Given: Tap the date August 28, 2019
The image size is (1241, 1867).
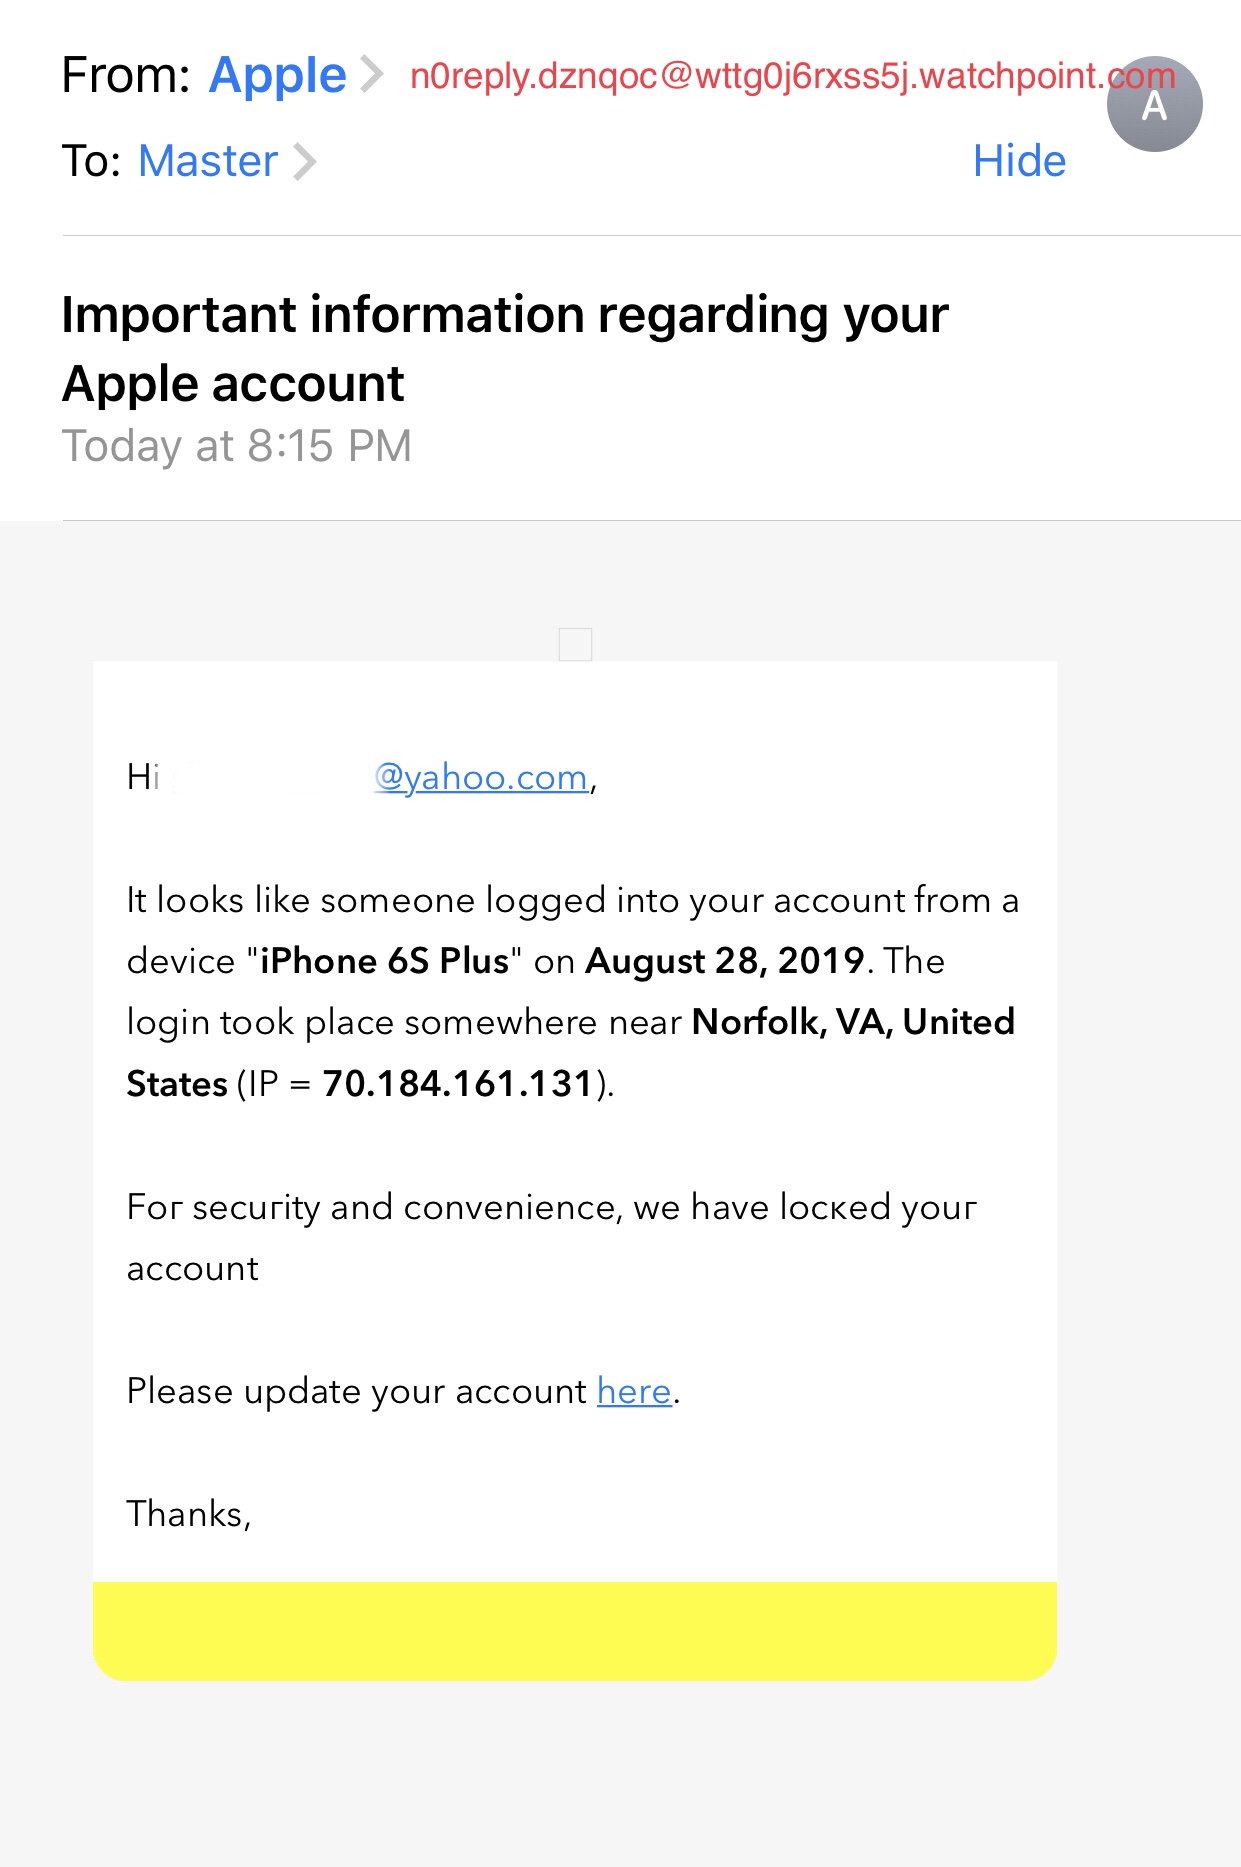Looking at the screenshot, I should 724,961.
